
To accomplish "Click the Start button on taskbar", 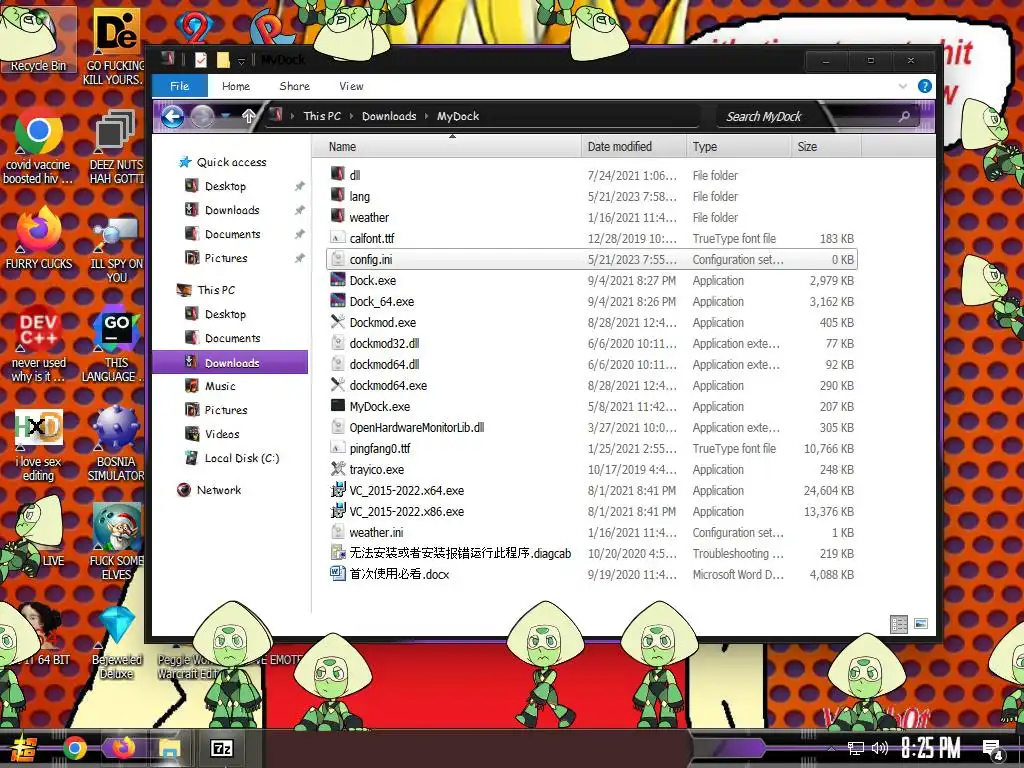I will [x=22, y=748].
